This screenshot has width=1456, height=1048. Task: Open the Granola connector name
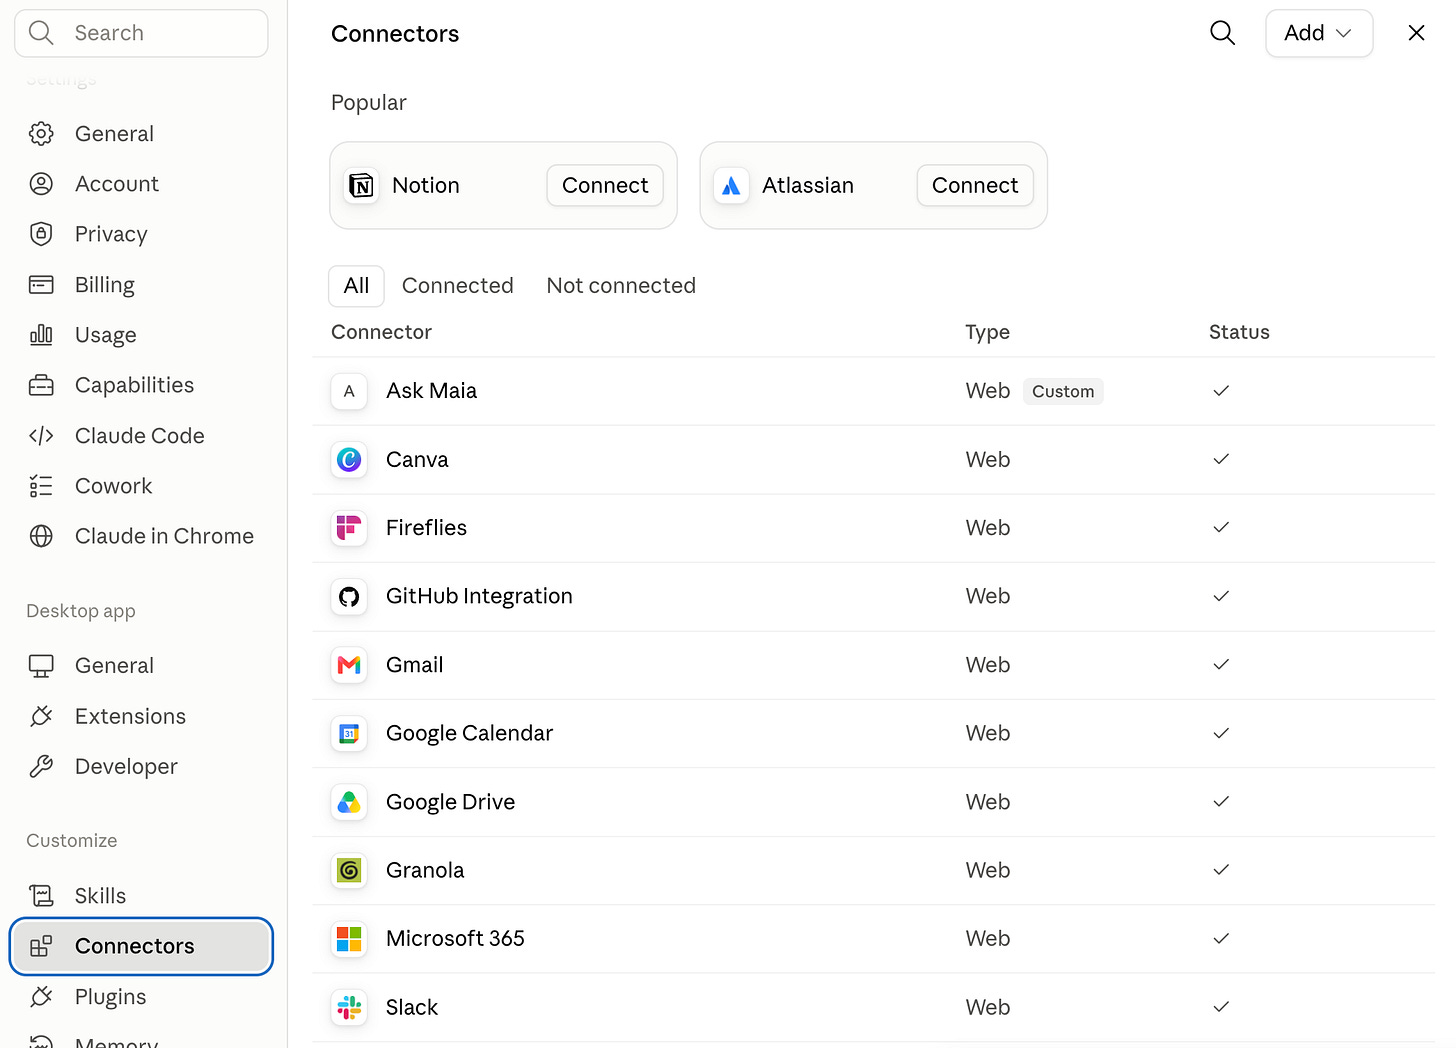(425, 871)
